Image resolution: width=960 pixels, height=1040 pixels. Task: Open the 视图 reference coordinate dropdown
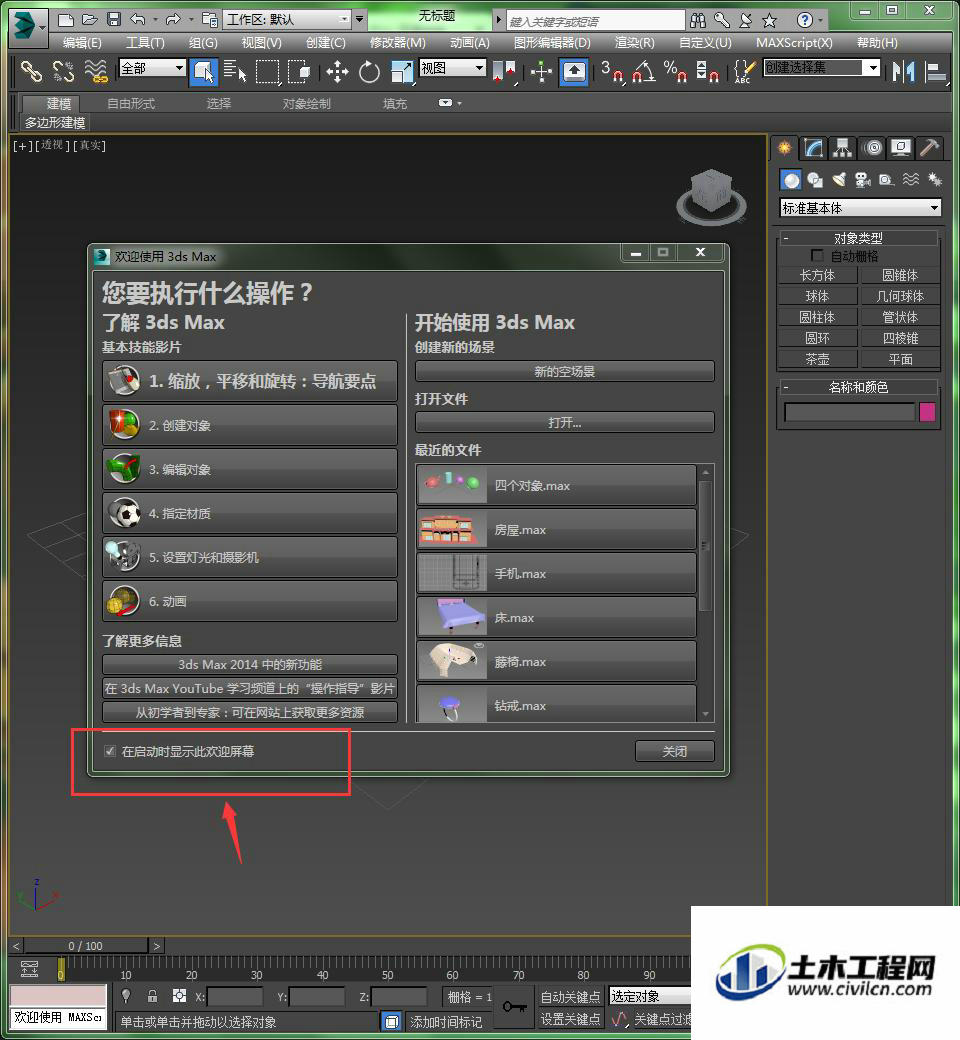click(452, 68)
